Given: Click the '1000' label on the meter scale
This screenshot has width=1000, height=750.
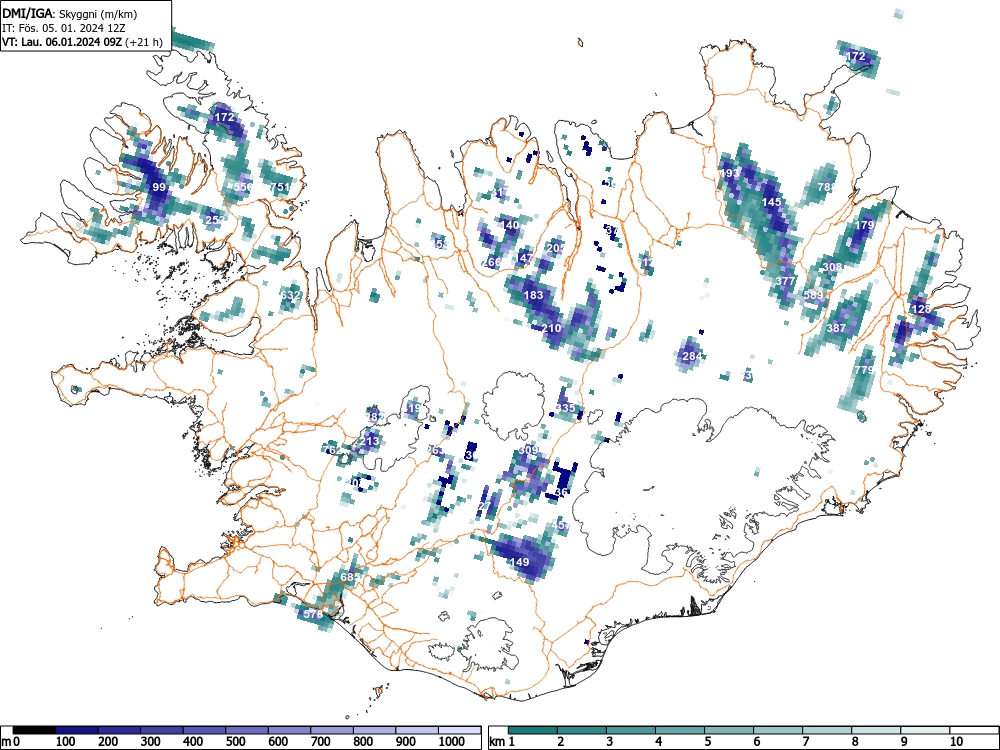Looking at the screenshot, I should pos(452,742).
